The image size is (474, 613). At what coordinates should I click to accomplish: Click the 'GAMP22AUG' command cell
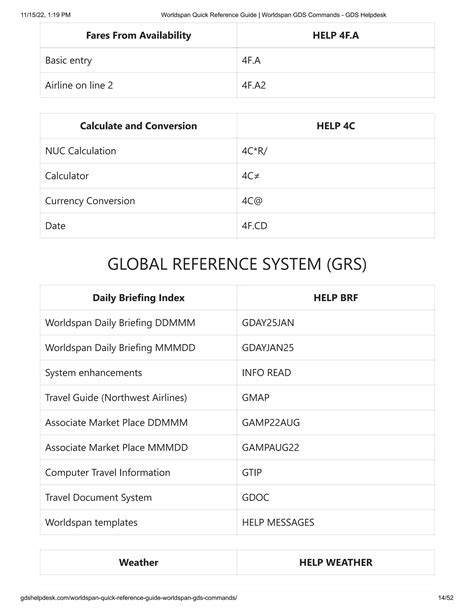point(336,423)
